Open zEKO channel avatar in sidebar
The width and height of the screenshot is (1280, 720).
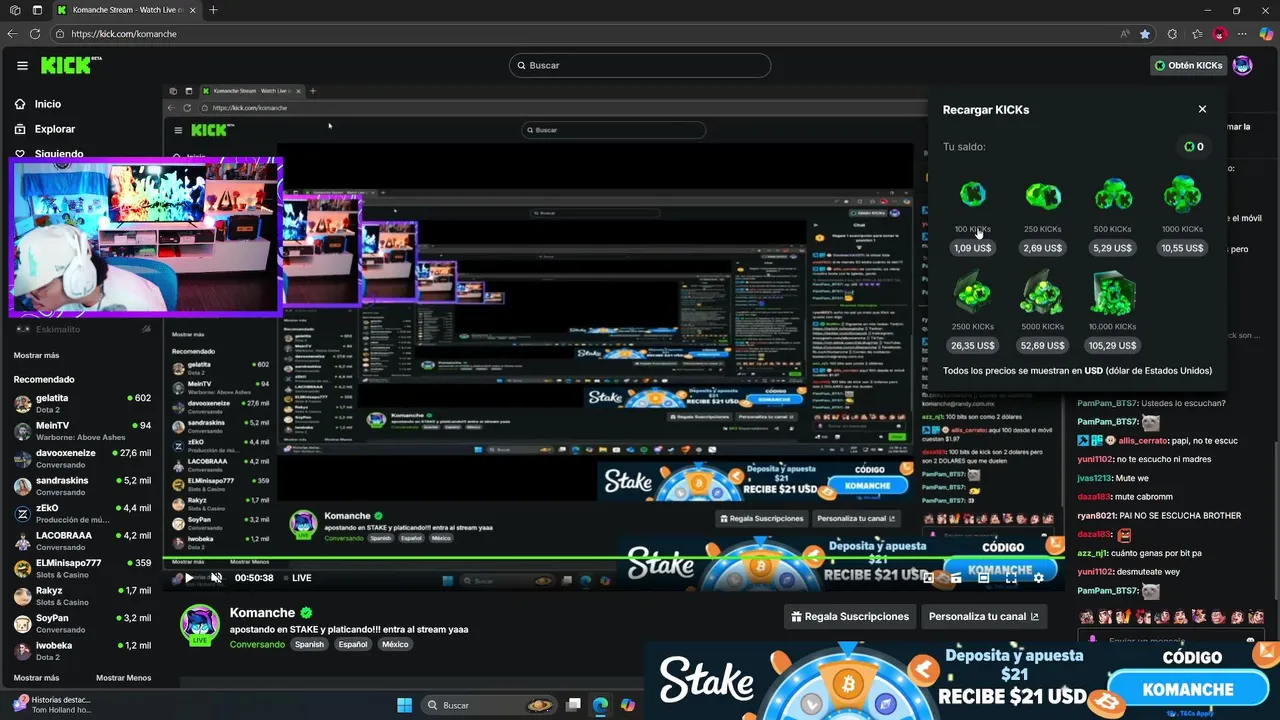pyautogui.click(x=22, y=513)
